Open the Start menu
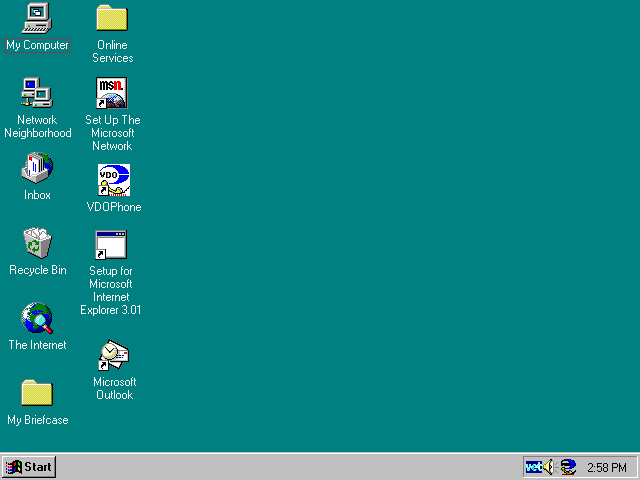The image size is (640, 480). tap(29, 467)
